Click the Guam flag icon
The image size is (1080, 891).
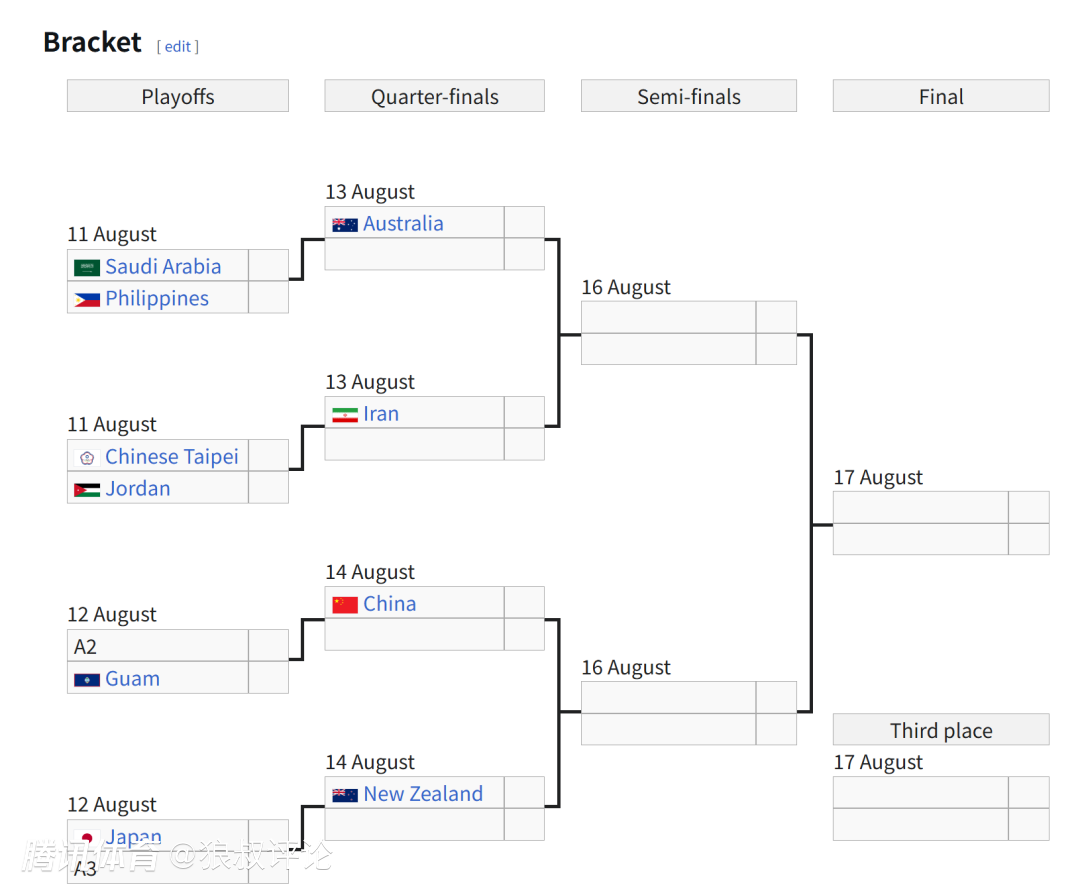(x=87, y=680)
